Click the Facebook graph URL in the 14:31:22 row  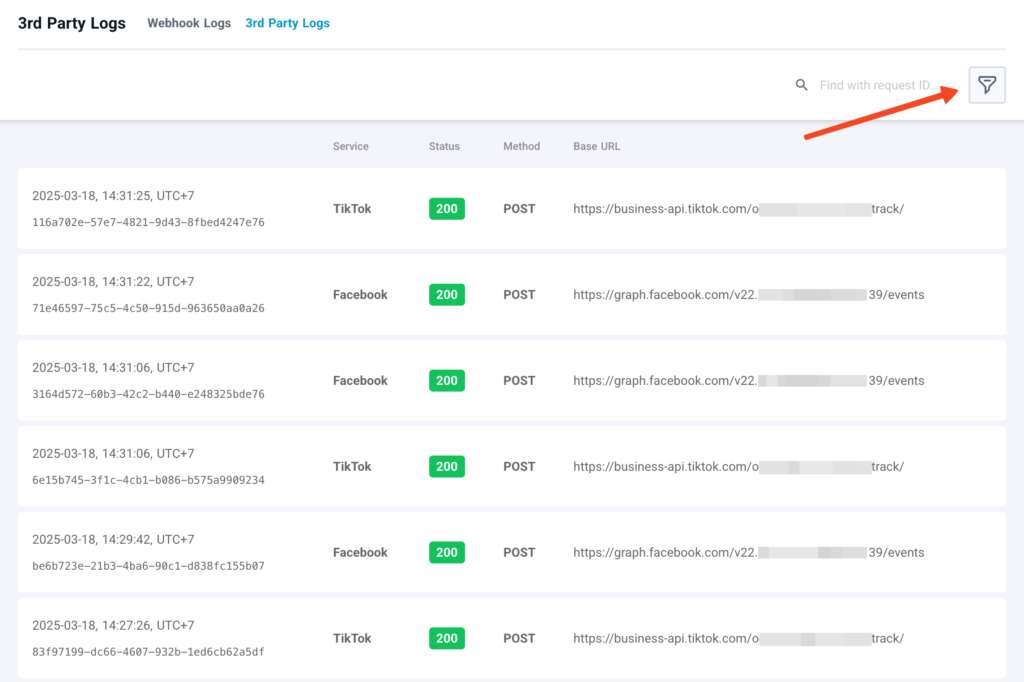[748, 295]
